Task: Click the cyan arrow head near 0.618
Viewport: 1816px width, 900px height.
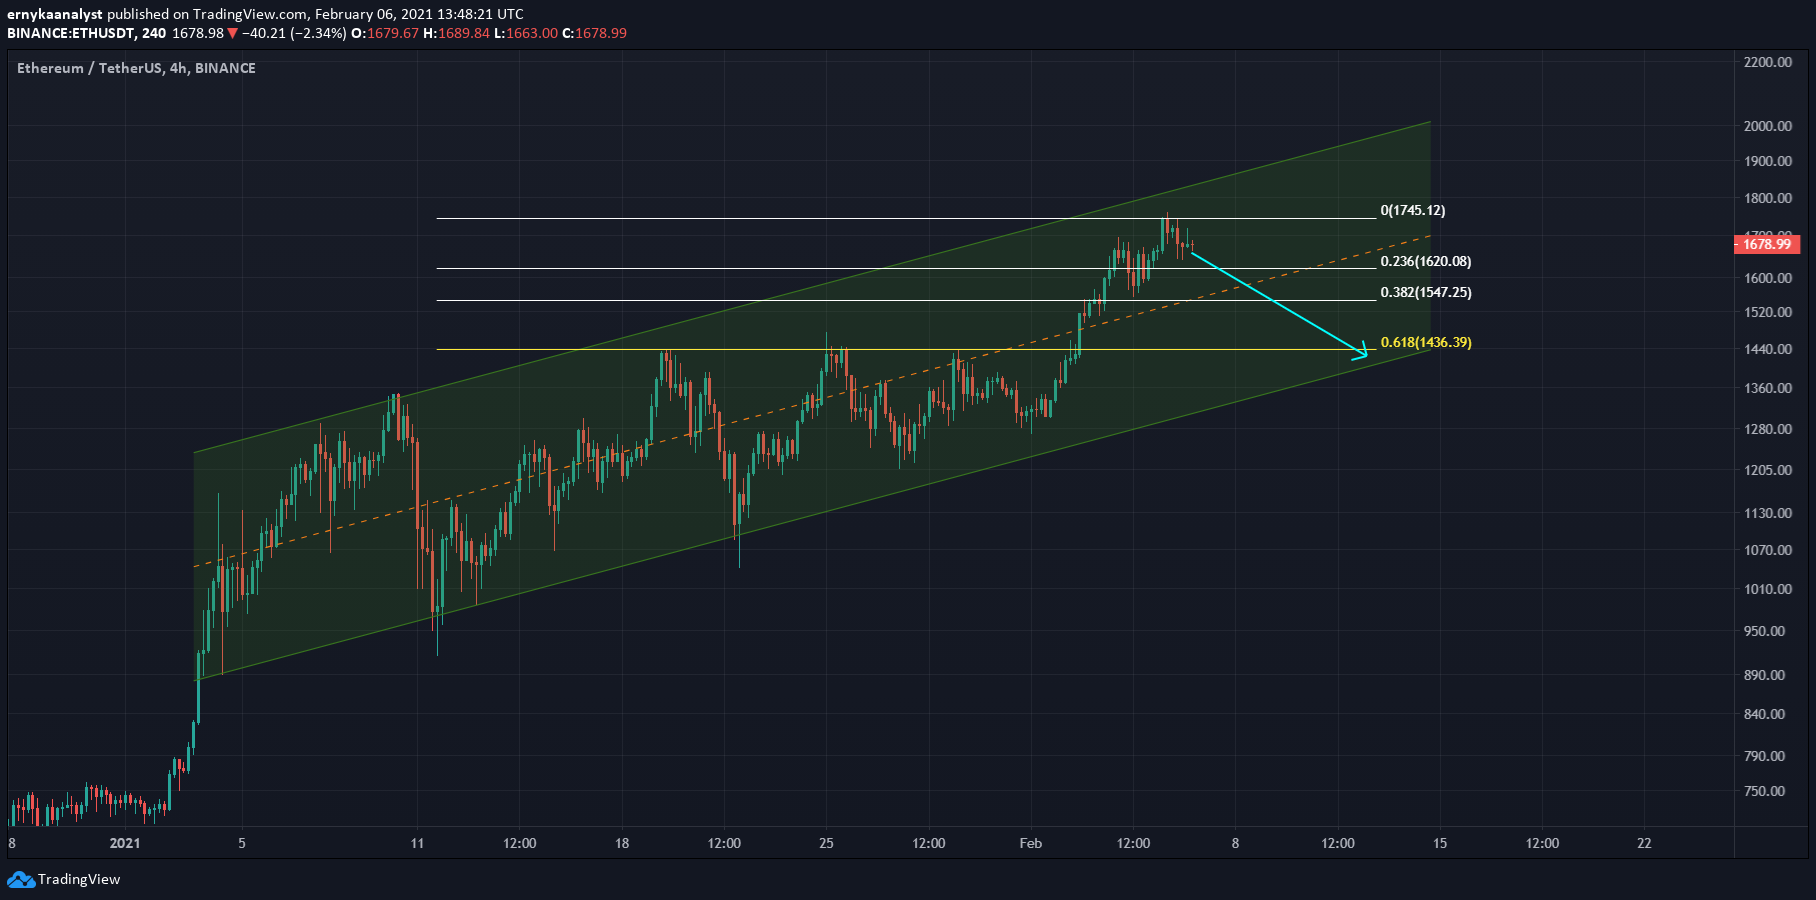Action: click(x=1361, y=351)
